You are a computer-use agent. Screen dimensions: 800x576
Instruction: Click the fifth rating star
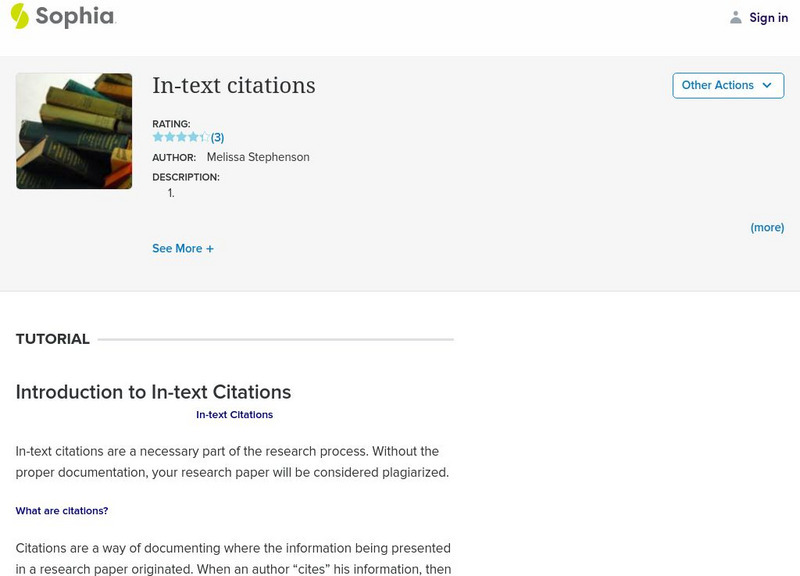pos(204,137)
